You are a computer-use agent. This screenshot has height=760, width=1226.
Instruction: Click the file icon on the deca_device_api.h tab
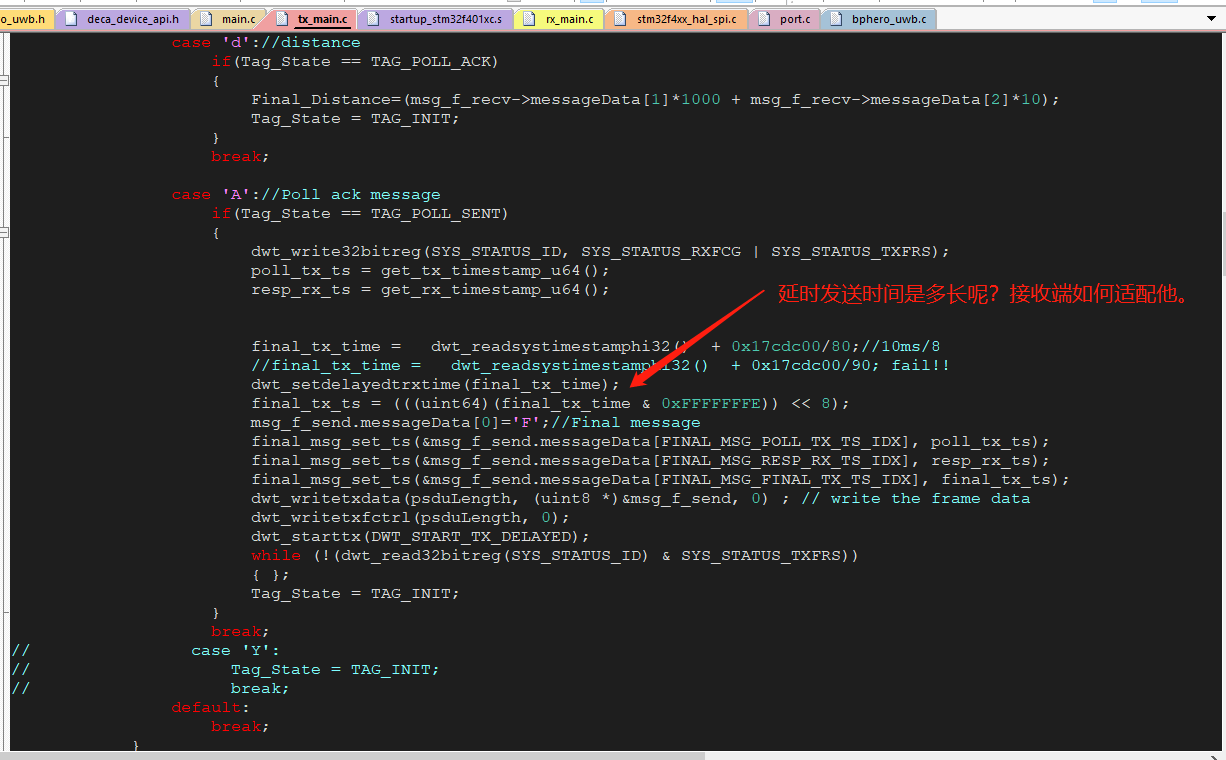click(x=71, y=19)
